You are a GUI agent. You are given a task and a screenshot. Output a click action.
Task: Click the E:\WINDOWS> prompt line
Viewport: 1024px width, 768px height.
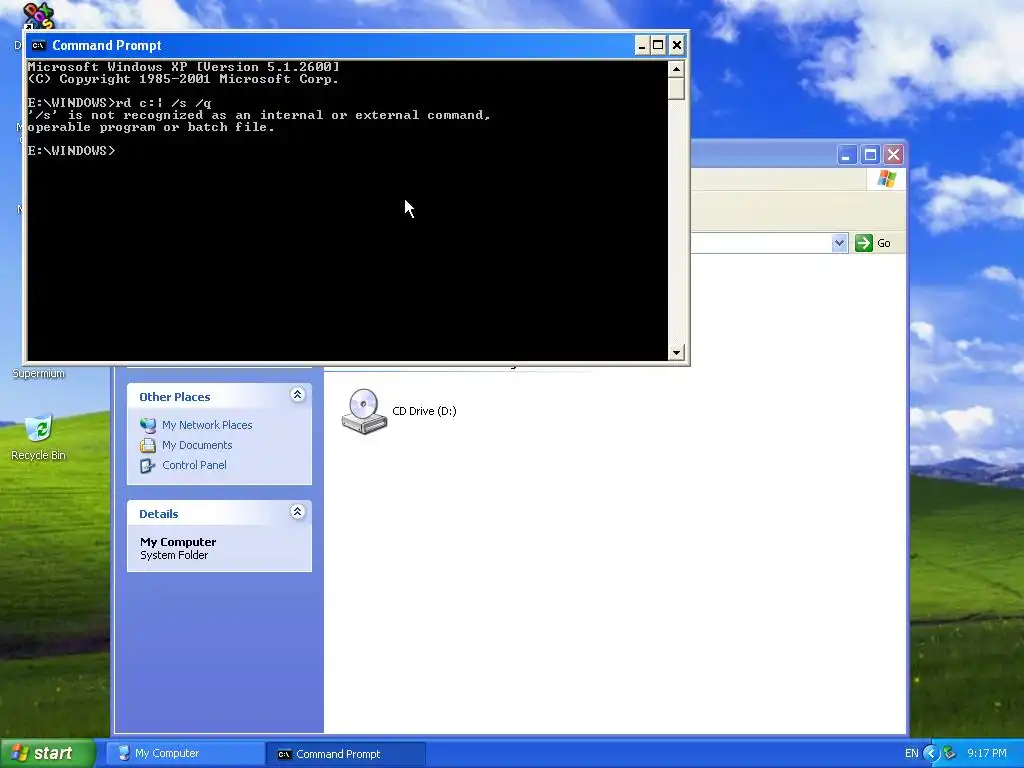point(71,151)
